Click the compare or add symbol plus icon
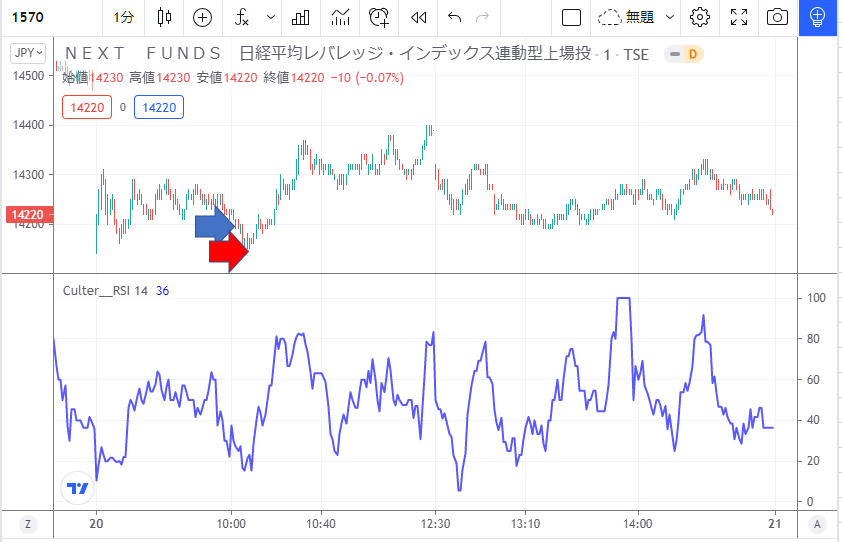The height and width of the screenshot is (542, 842). click(202, 17)
